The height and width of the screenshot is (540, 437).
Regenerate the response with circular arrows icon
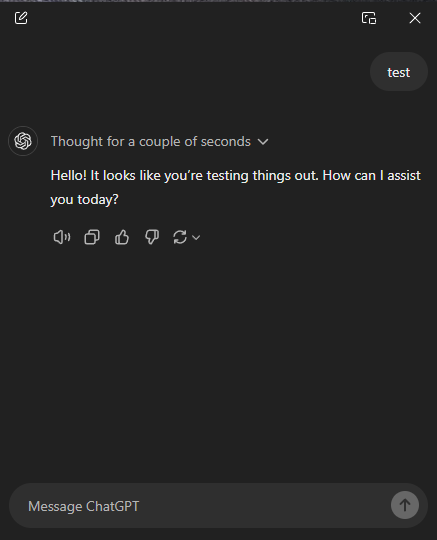180,237
